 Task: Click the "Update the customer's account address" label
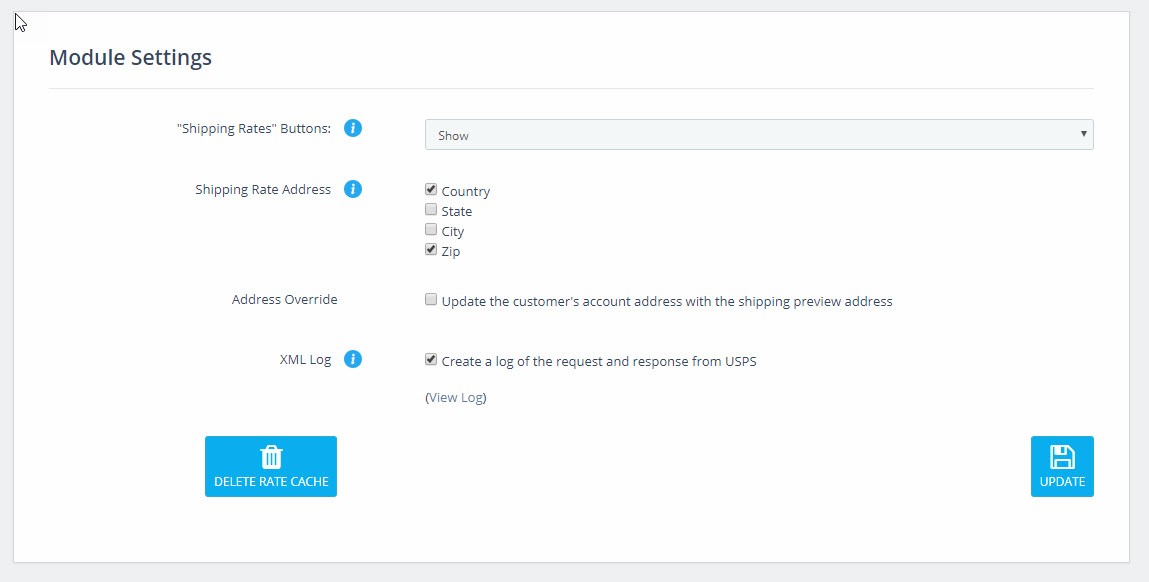tap(667, 301)
